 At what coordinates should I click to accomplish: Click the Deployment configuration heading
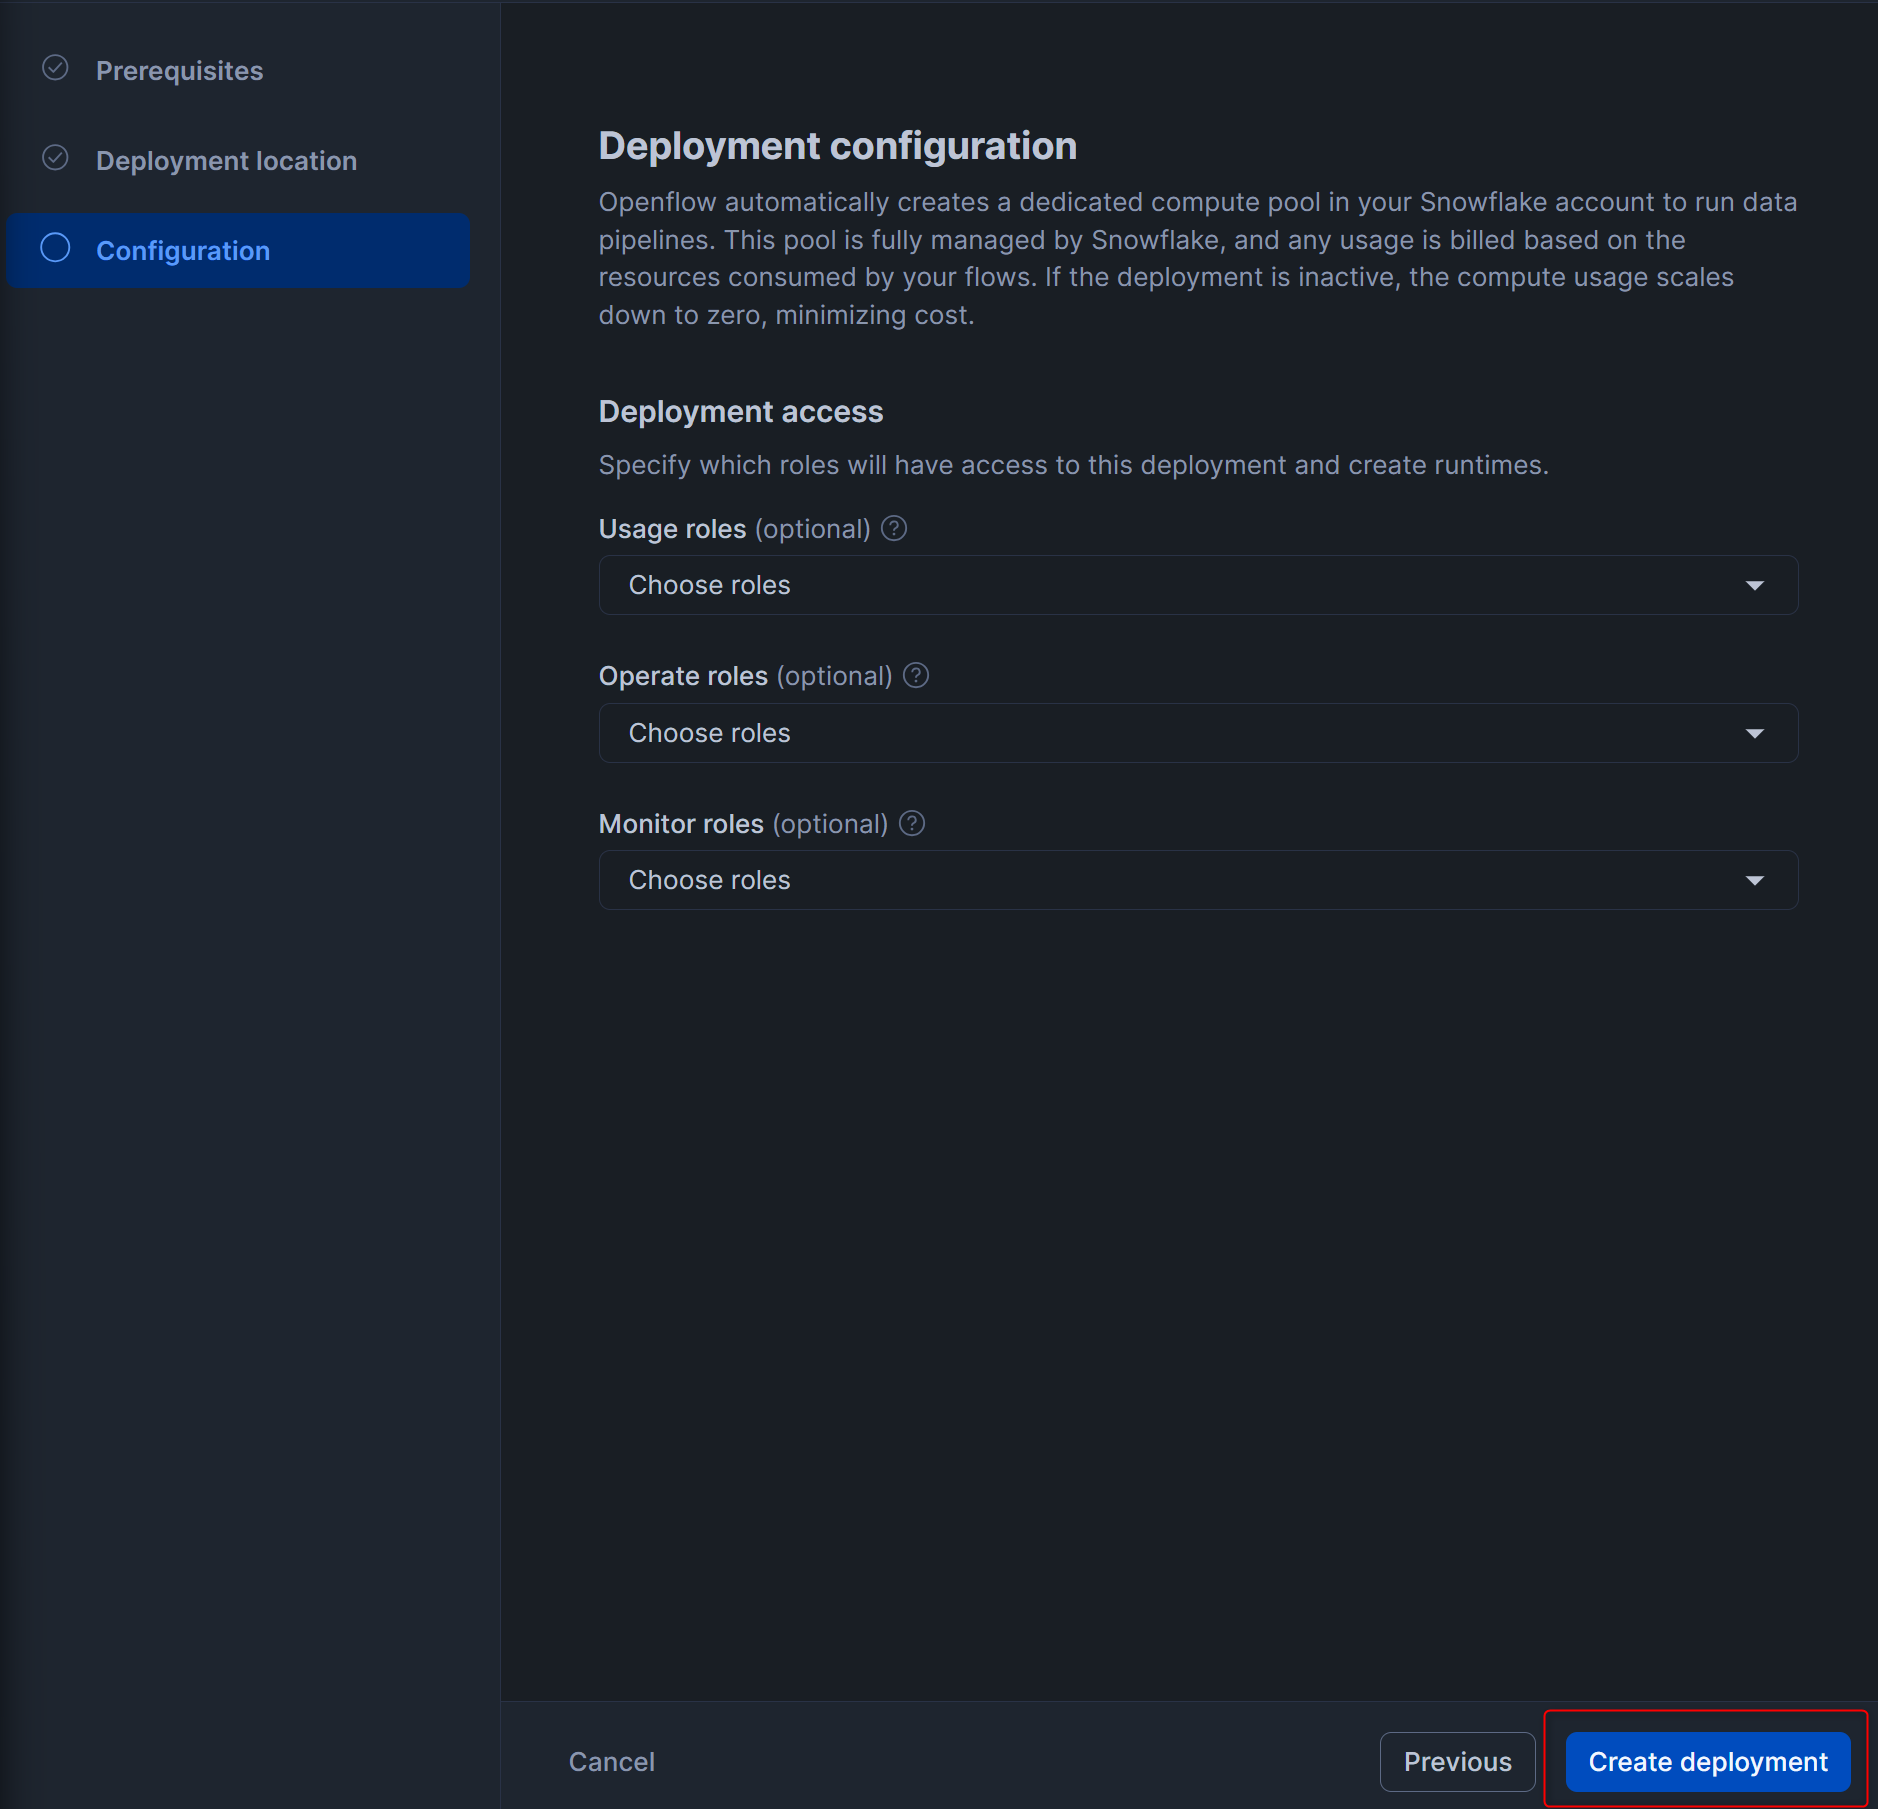[837, 146]
